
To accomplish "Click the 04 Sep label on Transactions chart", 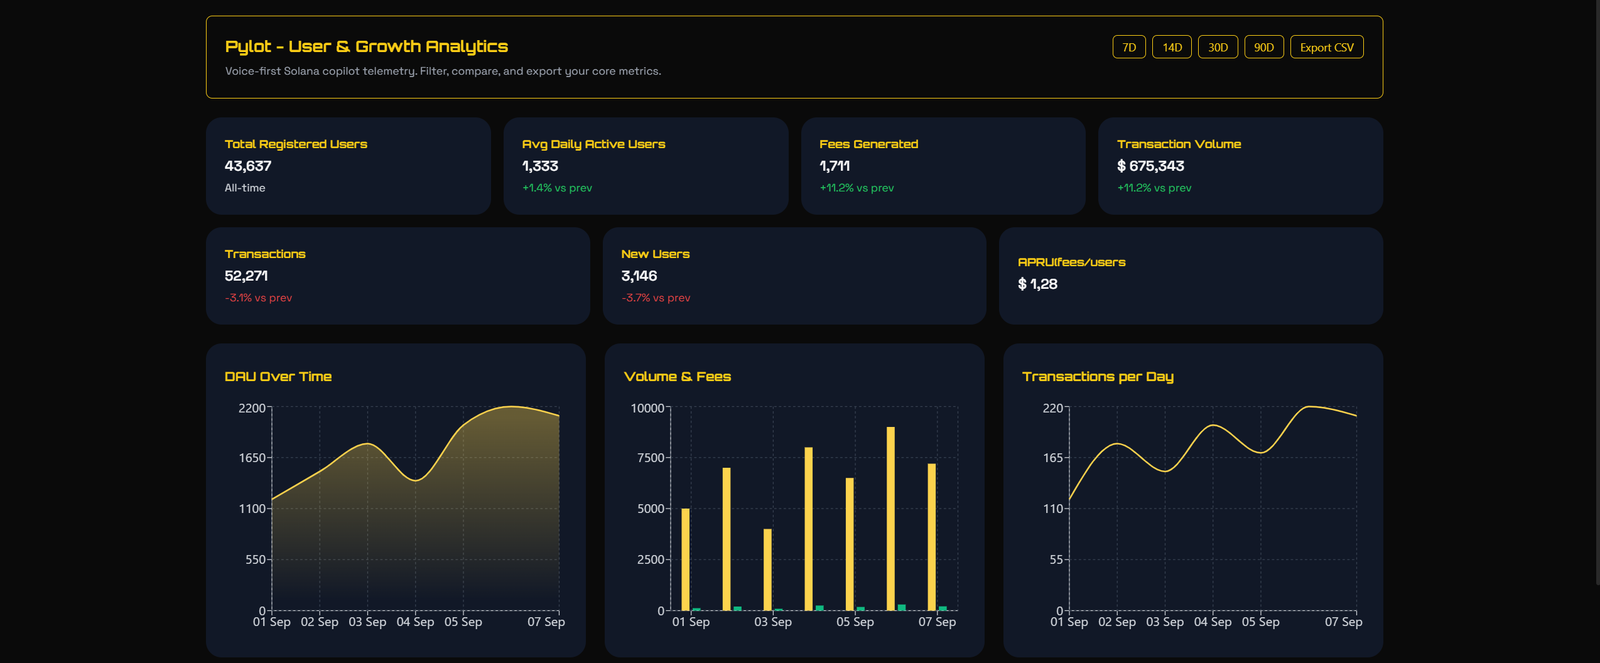I will 1213,622.
